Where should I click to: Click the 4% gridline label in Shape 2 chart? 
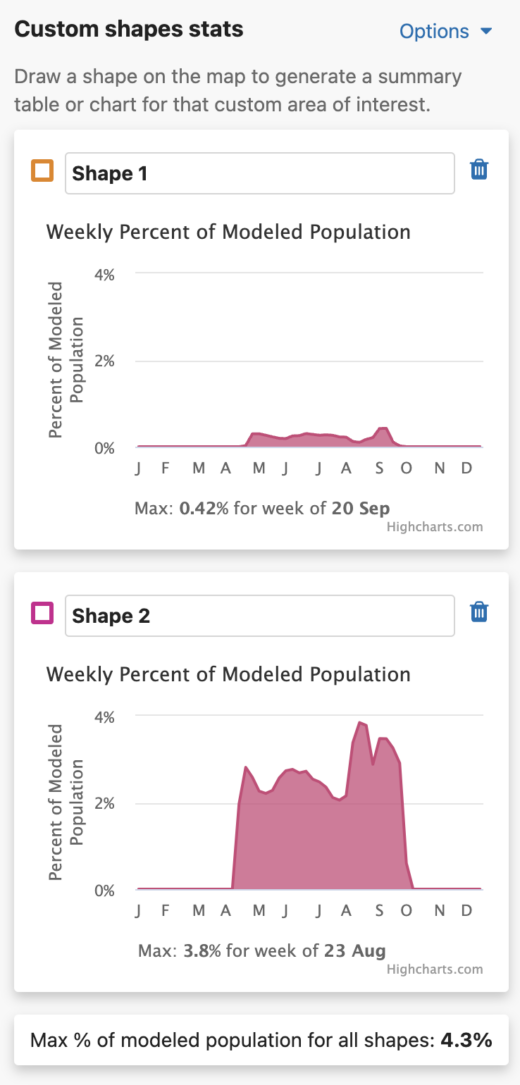tap(105, 716)
